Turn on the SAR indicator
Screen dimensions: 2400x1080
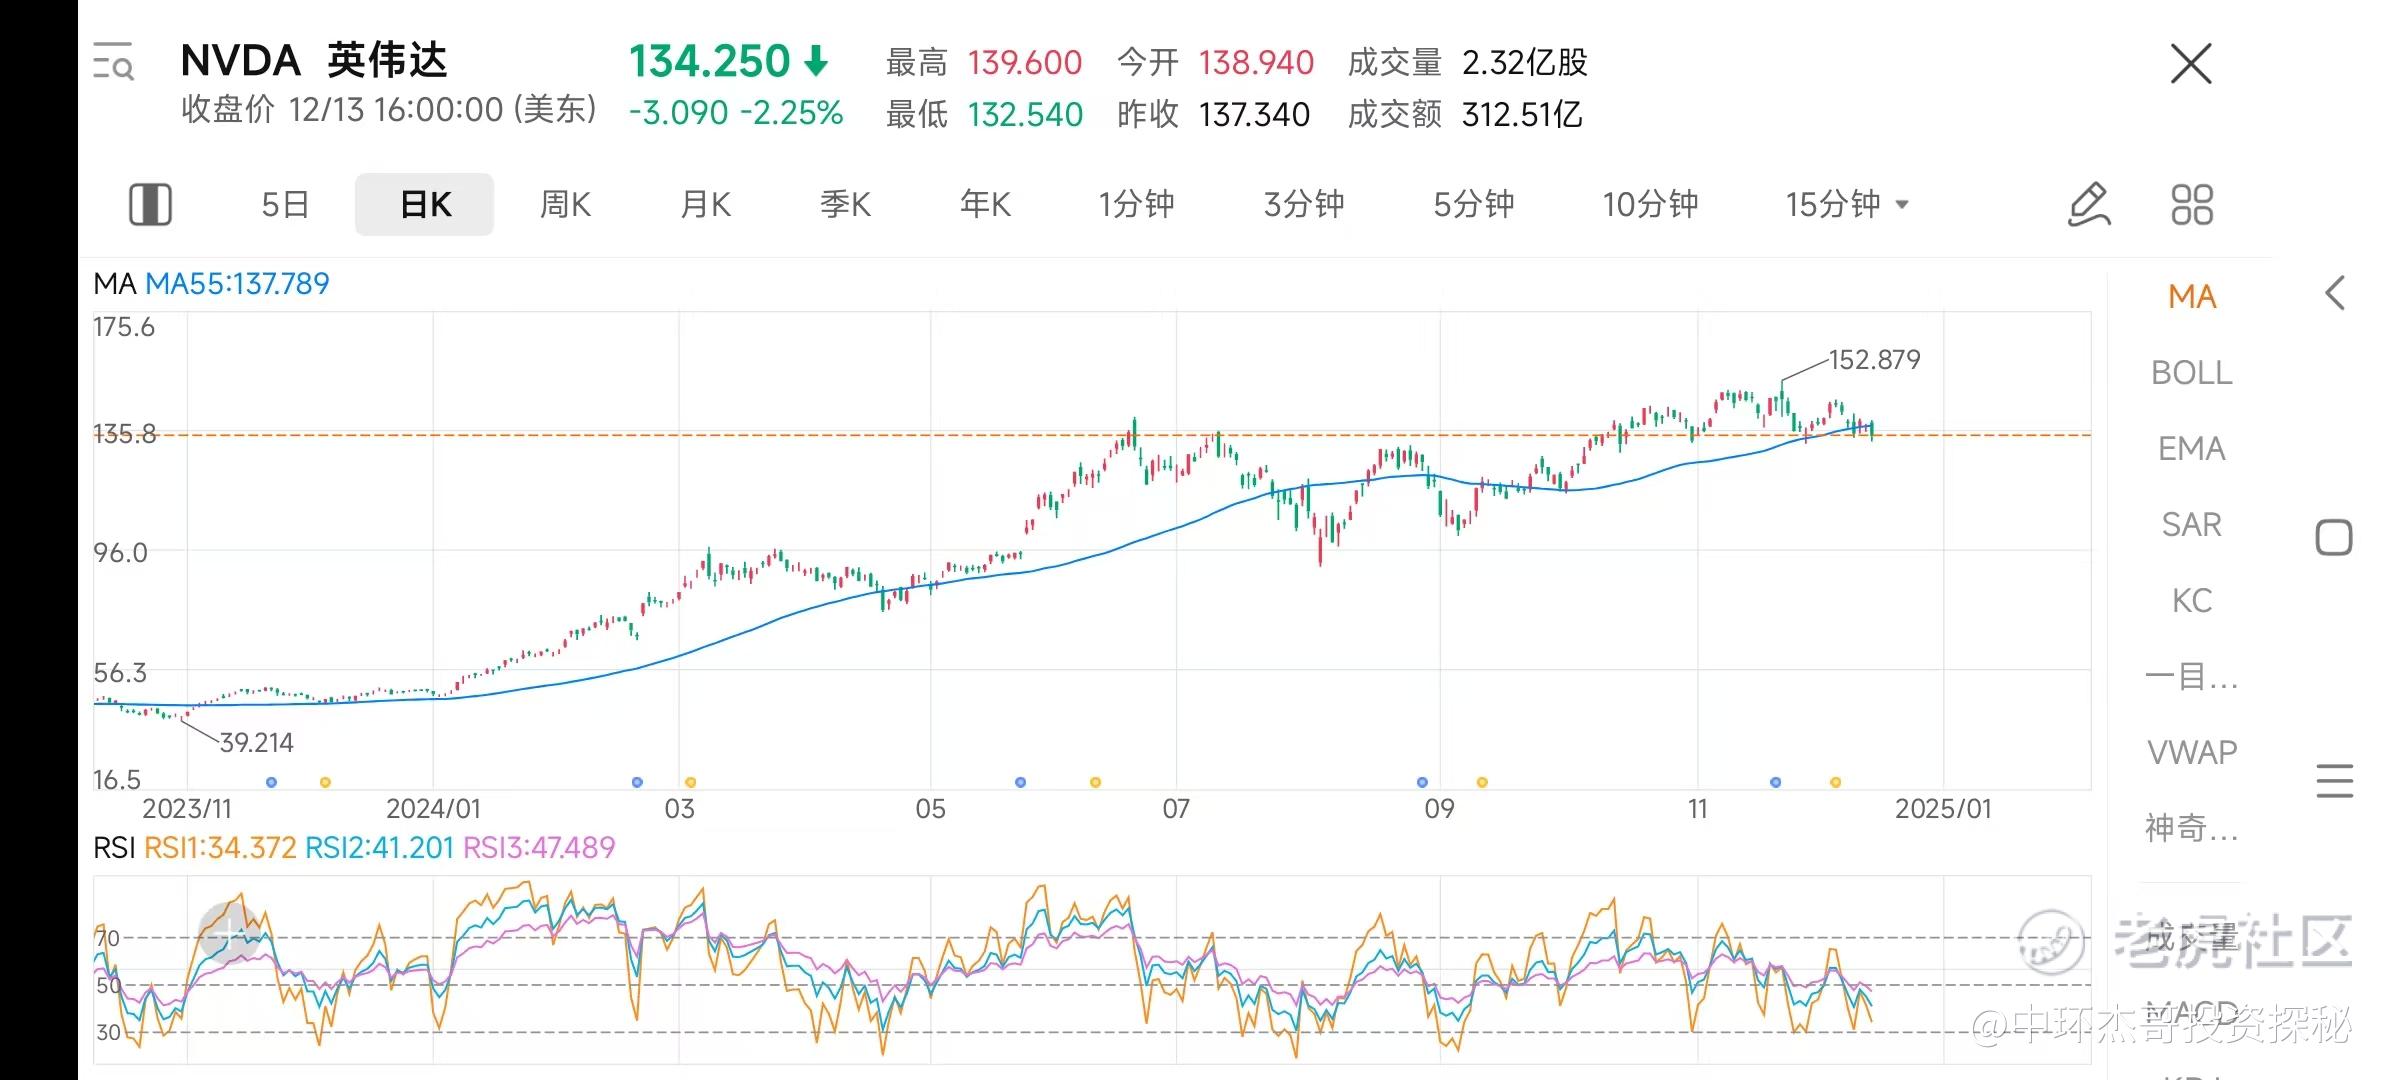2191,525
